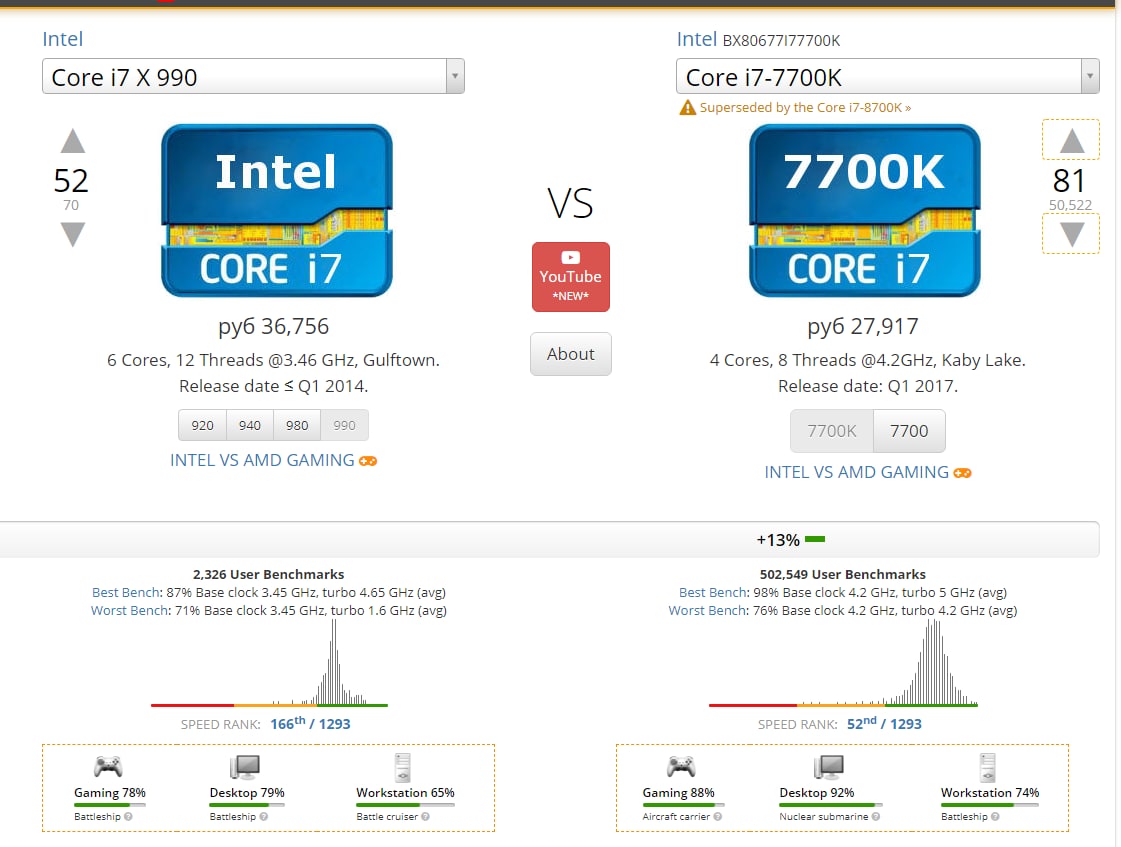Screen dimensions: 1121x847
Task: Open the left Best Bench link at 87%
Action: click(x=126, y=593)
